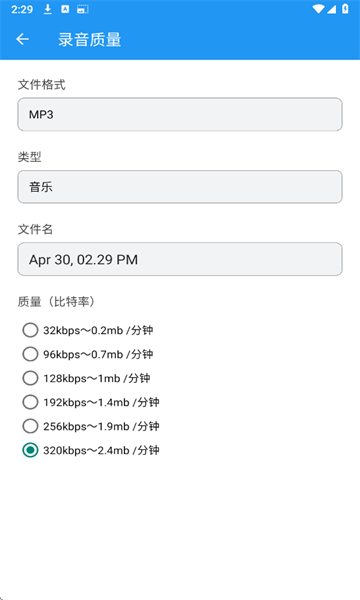Tap the back arrow icon

point(23,39)
